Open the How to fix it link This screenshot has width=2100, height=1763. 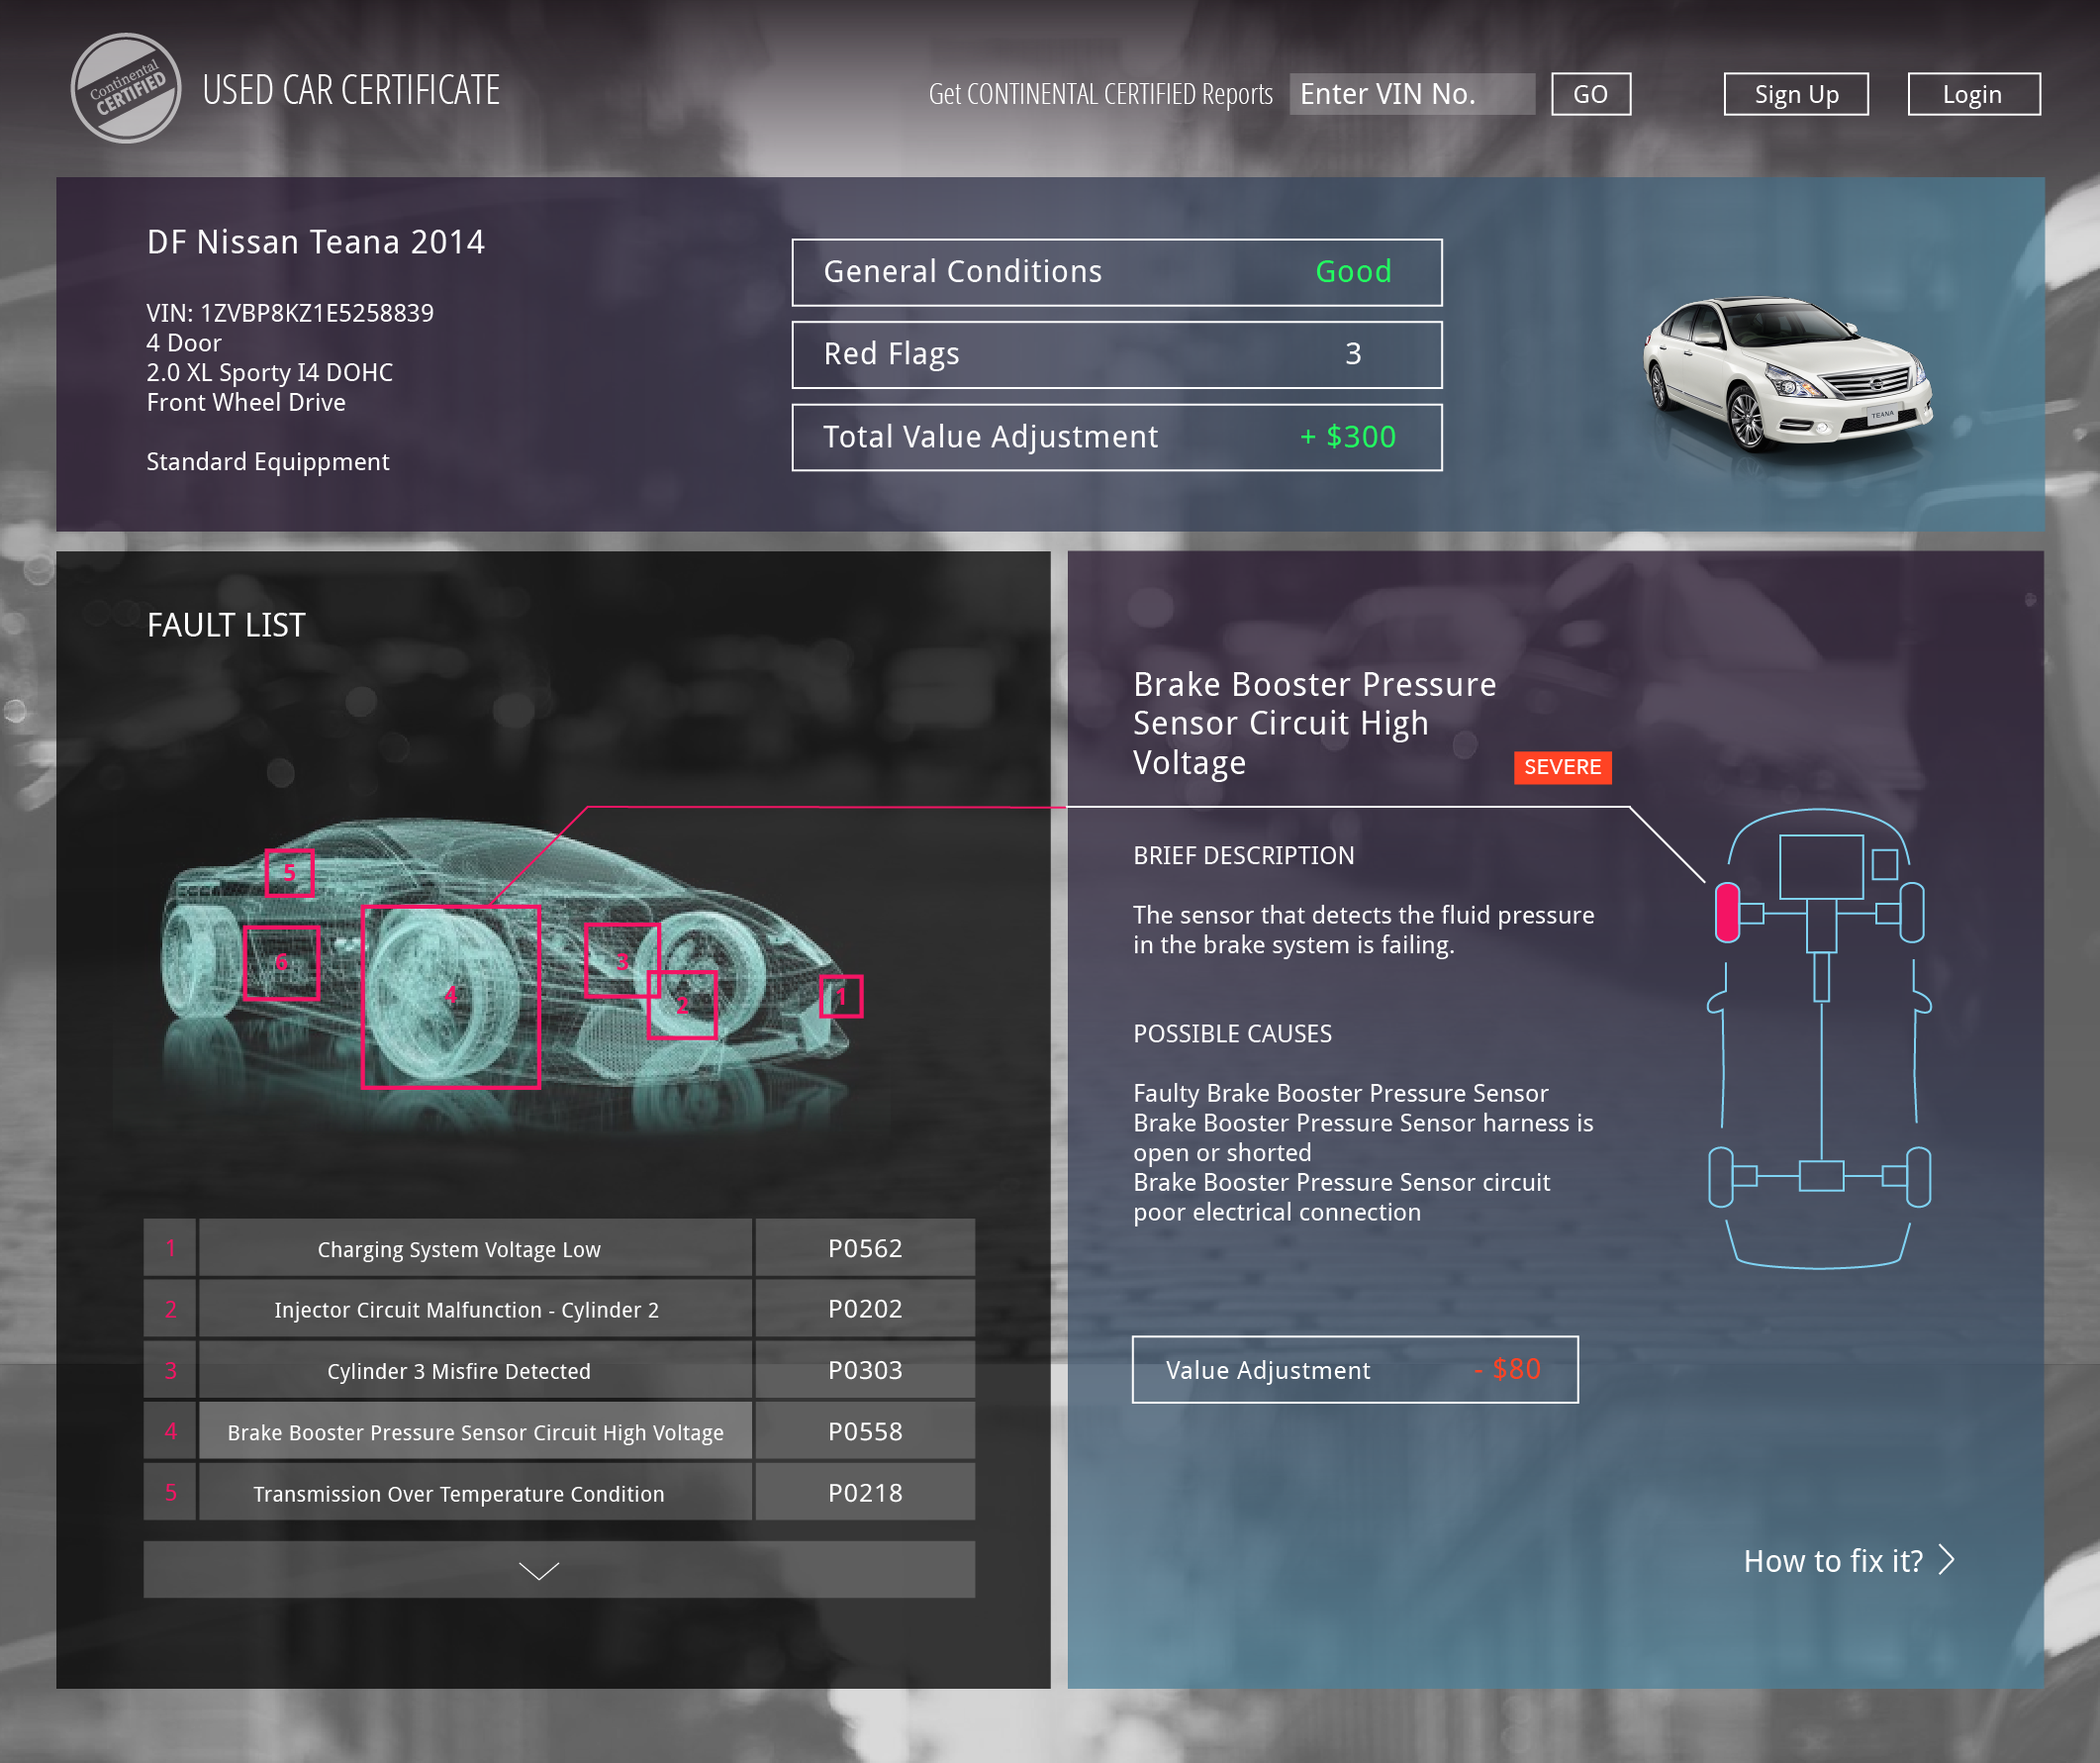pos(1848,1560)
